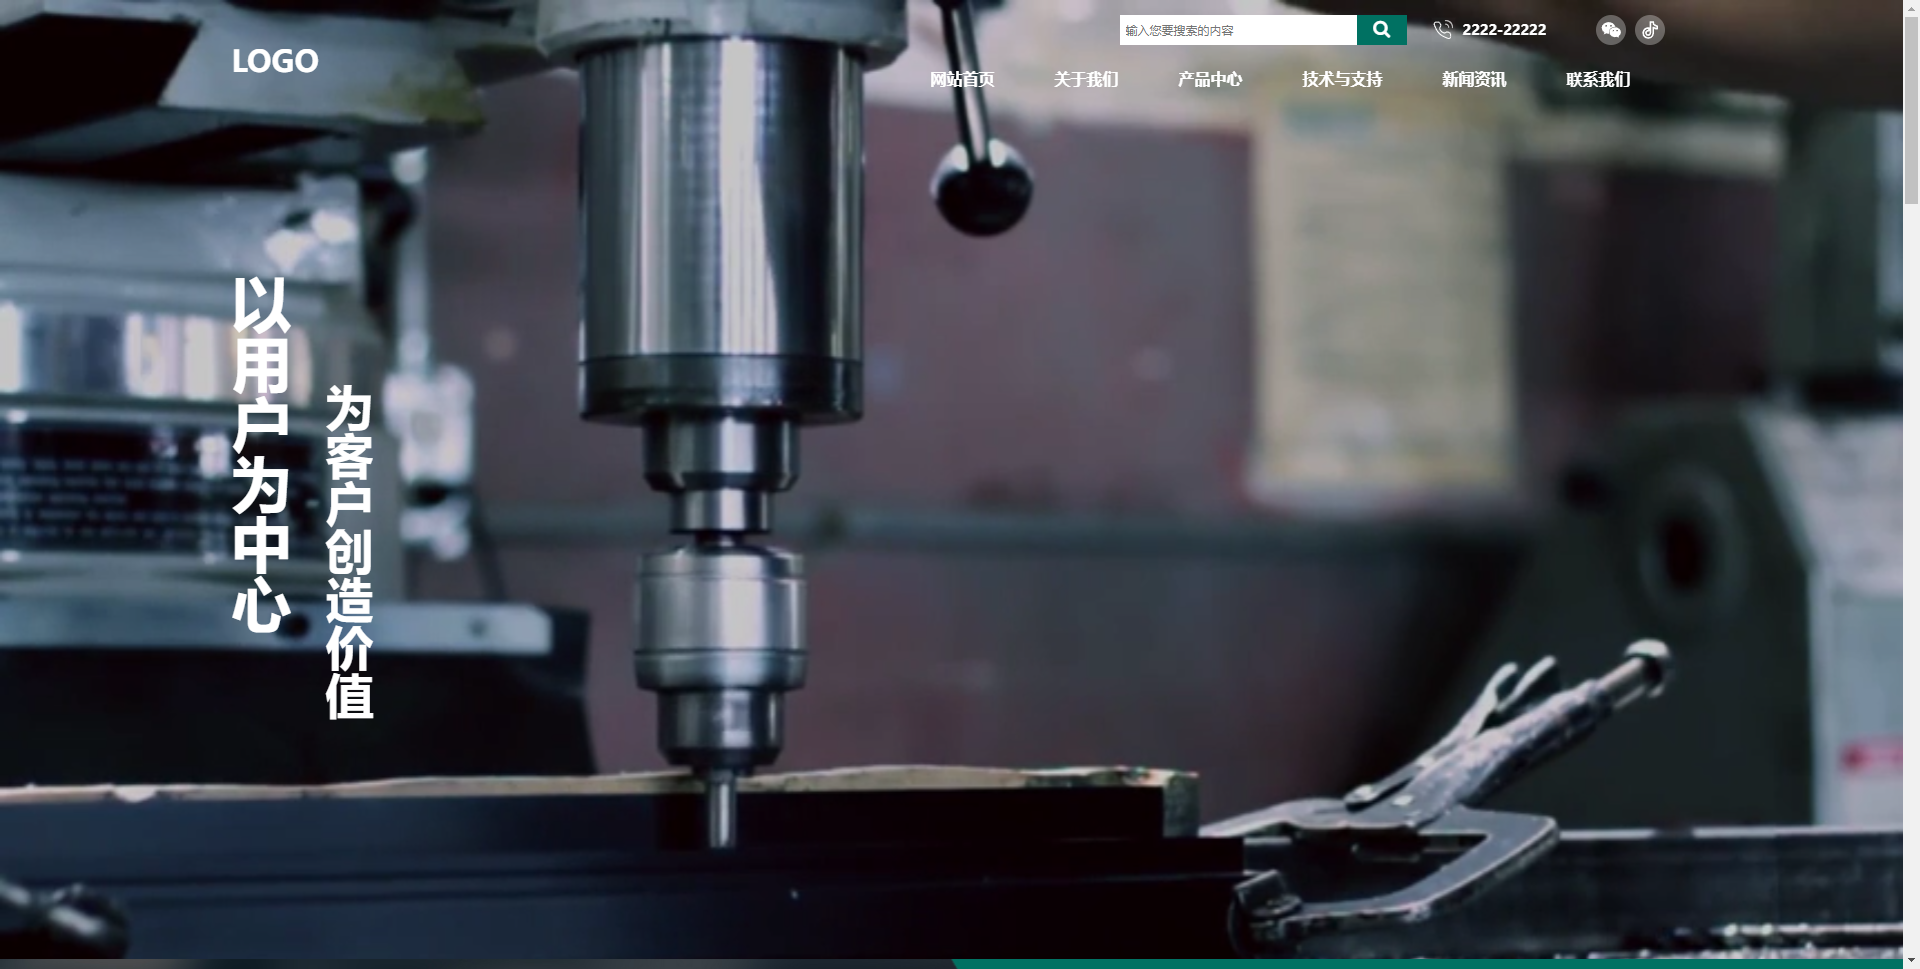Go to 网站首页 menu item
The width and height of the screenshot is (1920, 969).
tap(962, 79)
